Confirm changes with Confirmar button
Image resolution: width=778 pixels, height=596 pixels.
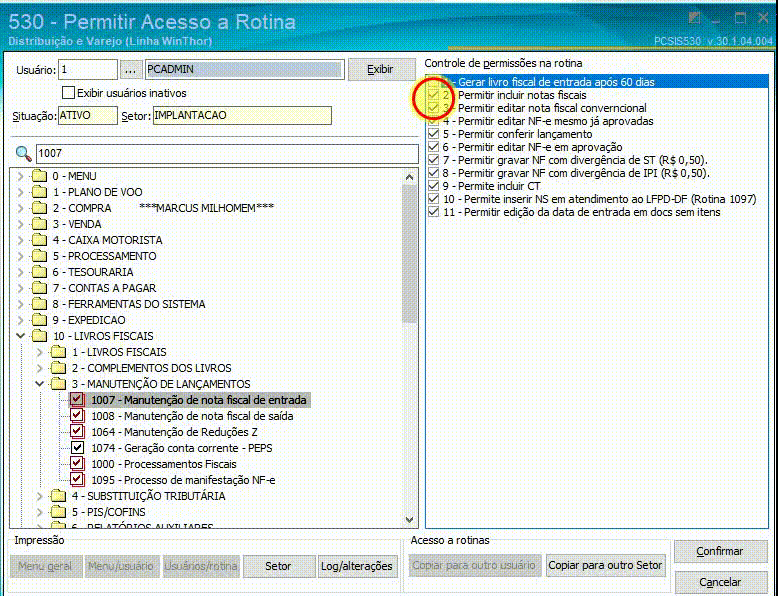720,551
